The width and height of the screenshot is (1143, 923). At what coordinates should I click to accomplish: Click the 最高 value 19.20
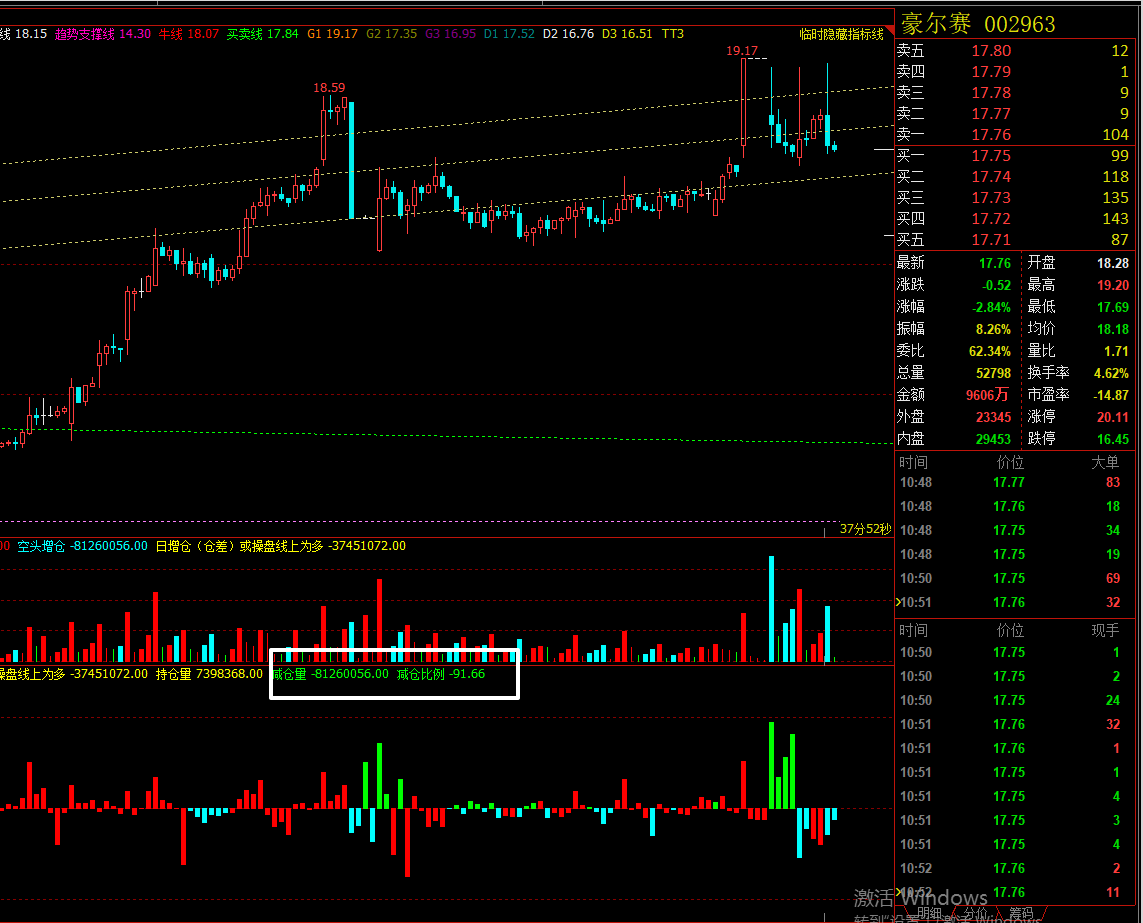tap(1113, 285)
